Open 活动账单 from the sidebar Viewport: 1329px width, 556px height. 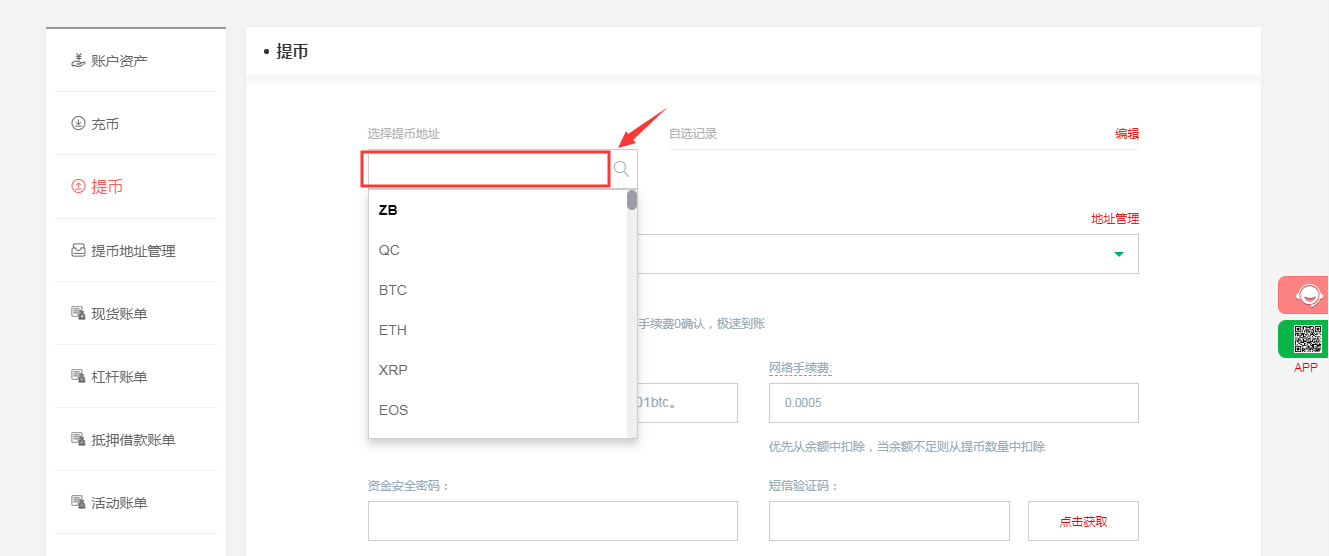119,503
